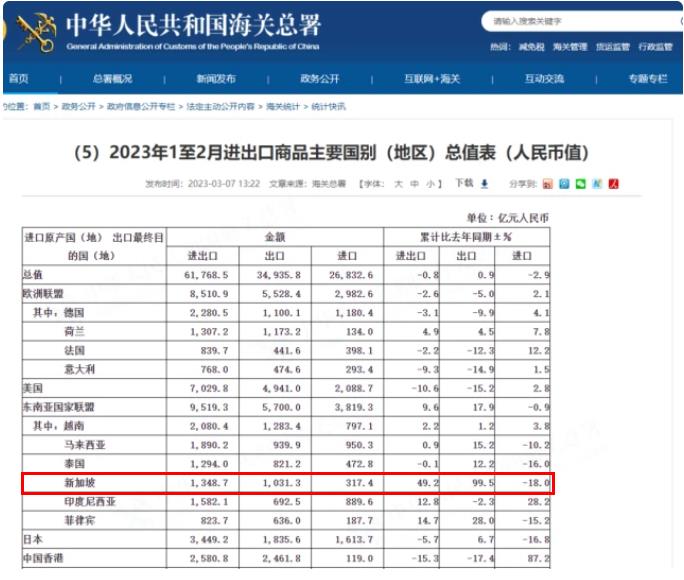Image resolution: width=684 pixels, height=580 pixels.
Task: Click the 海关管理 hot word link
Action: click(570, 47)
